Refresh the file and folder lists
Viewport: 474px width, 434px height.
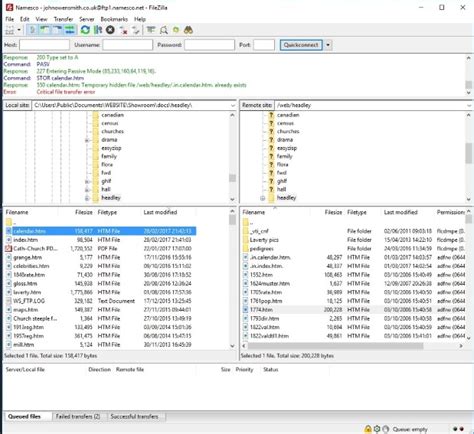pyautogui.click(x=85, y=30)
